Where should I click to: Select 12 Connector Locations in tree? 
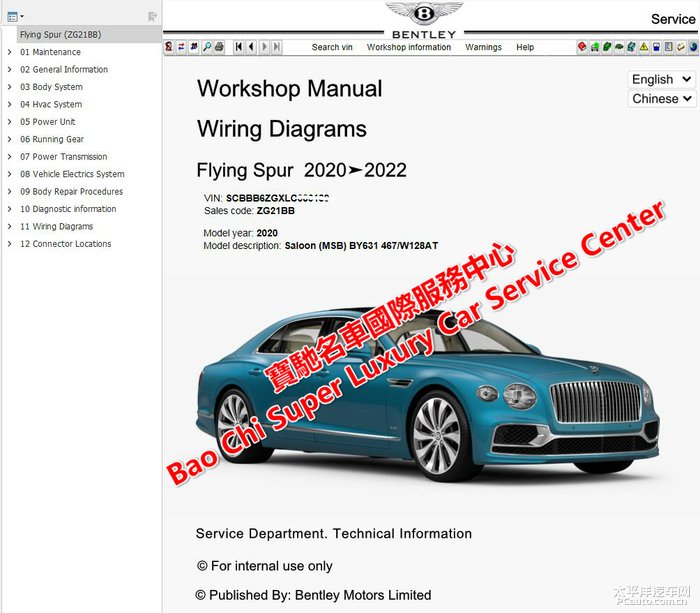[x=65, y=243]
